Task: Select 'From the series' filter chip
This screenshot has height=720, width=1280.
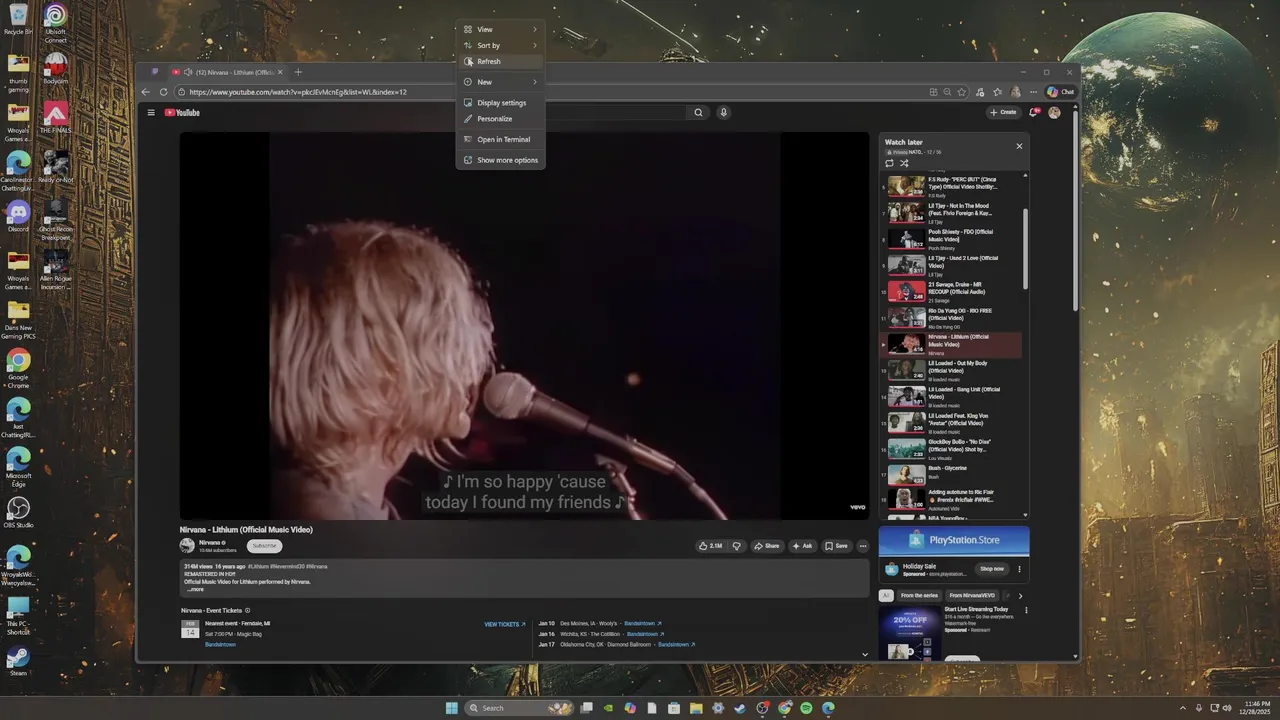Action: (919, 596)
